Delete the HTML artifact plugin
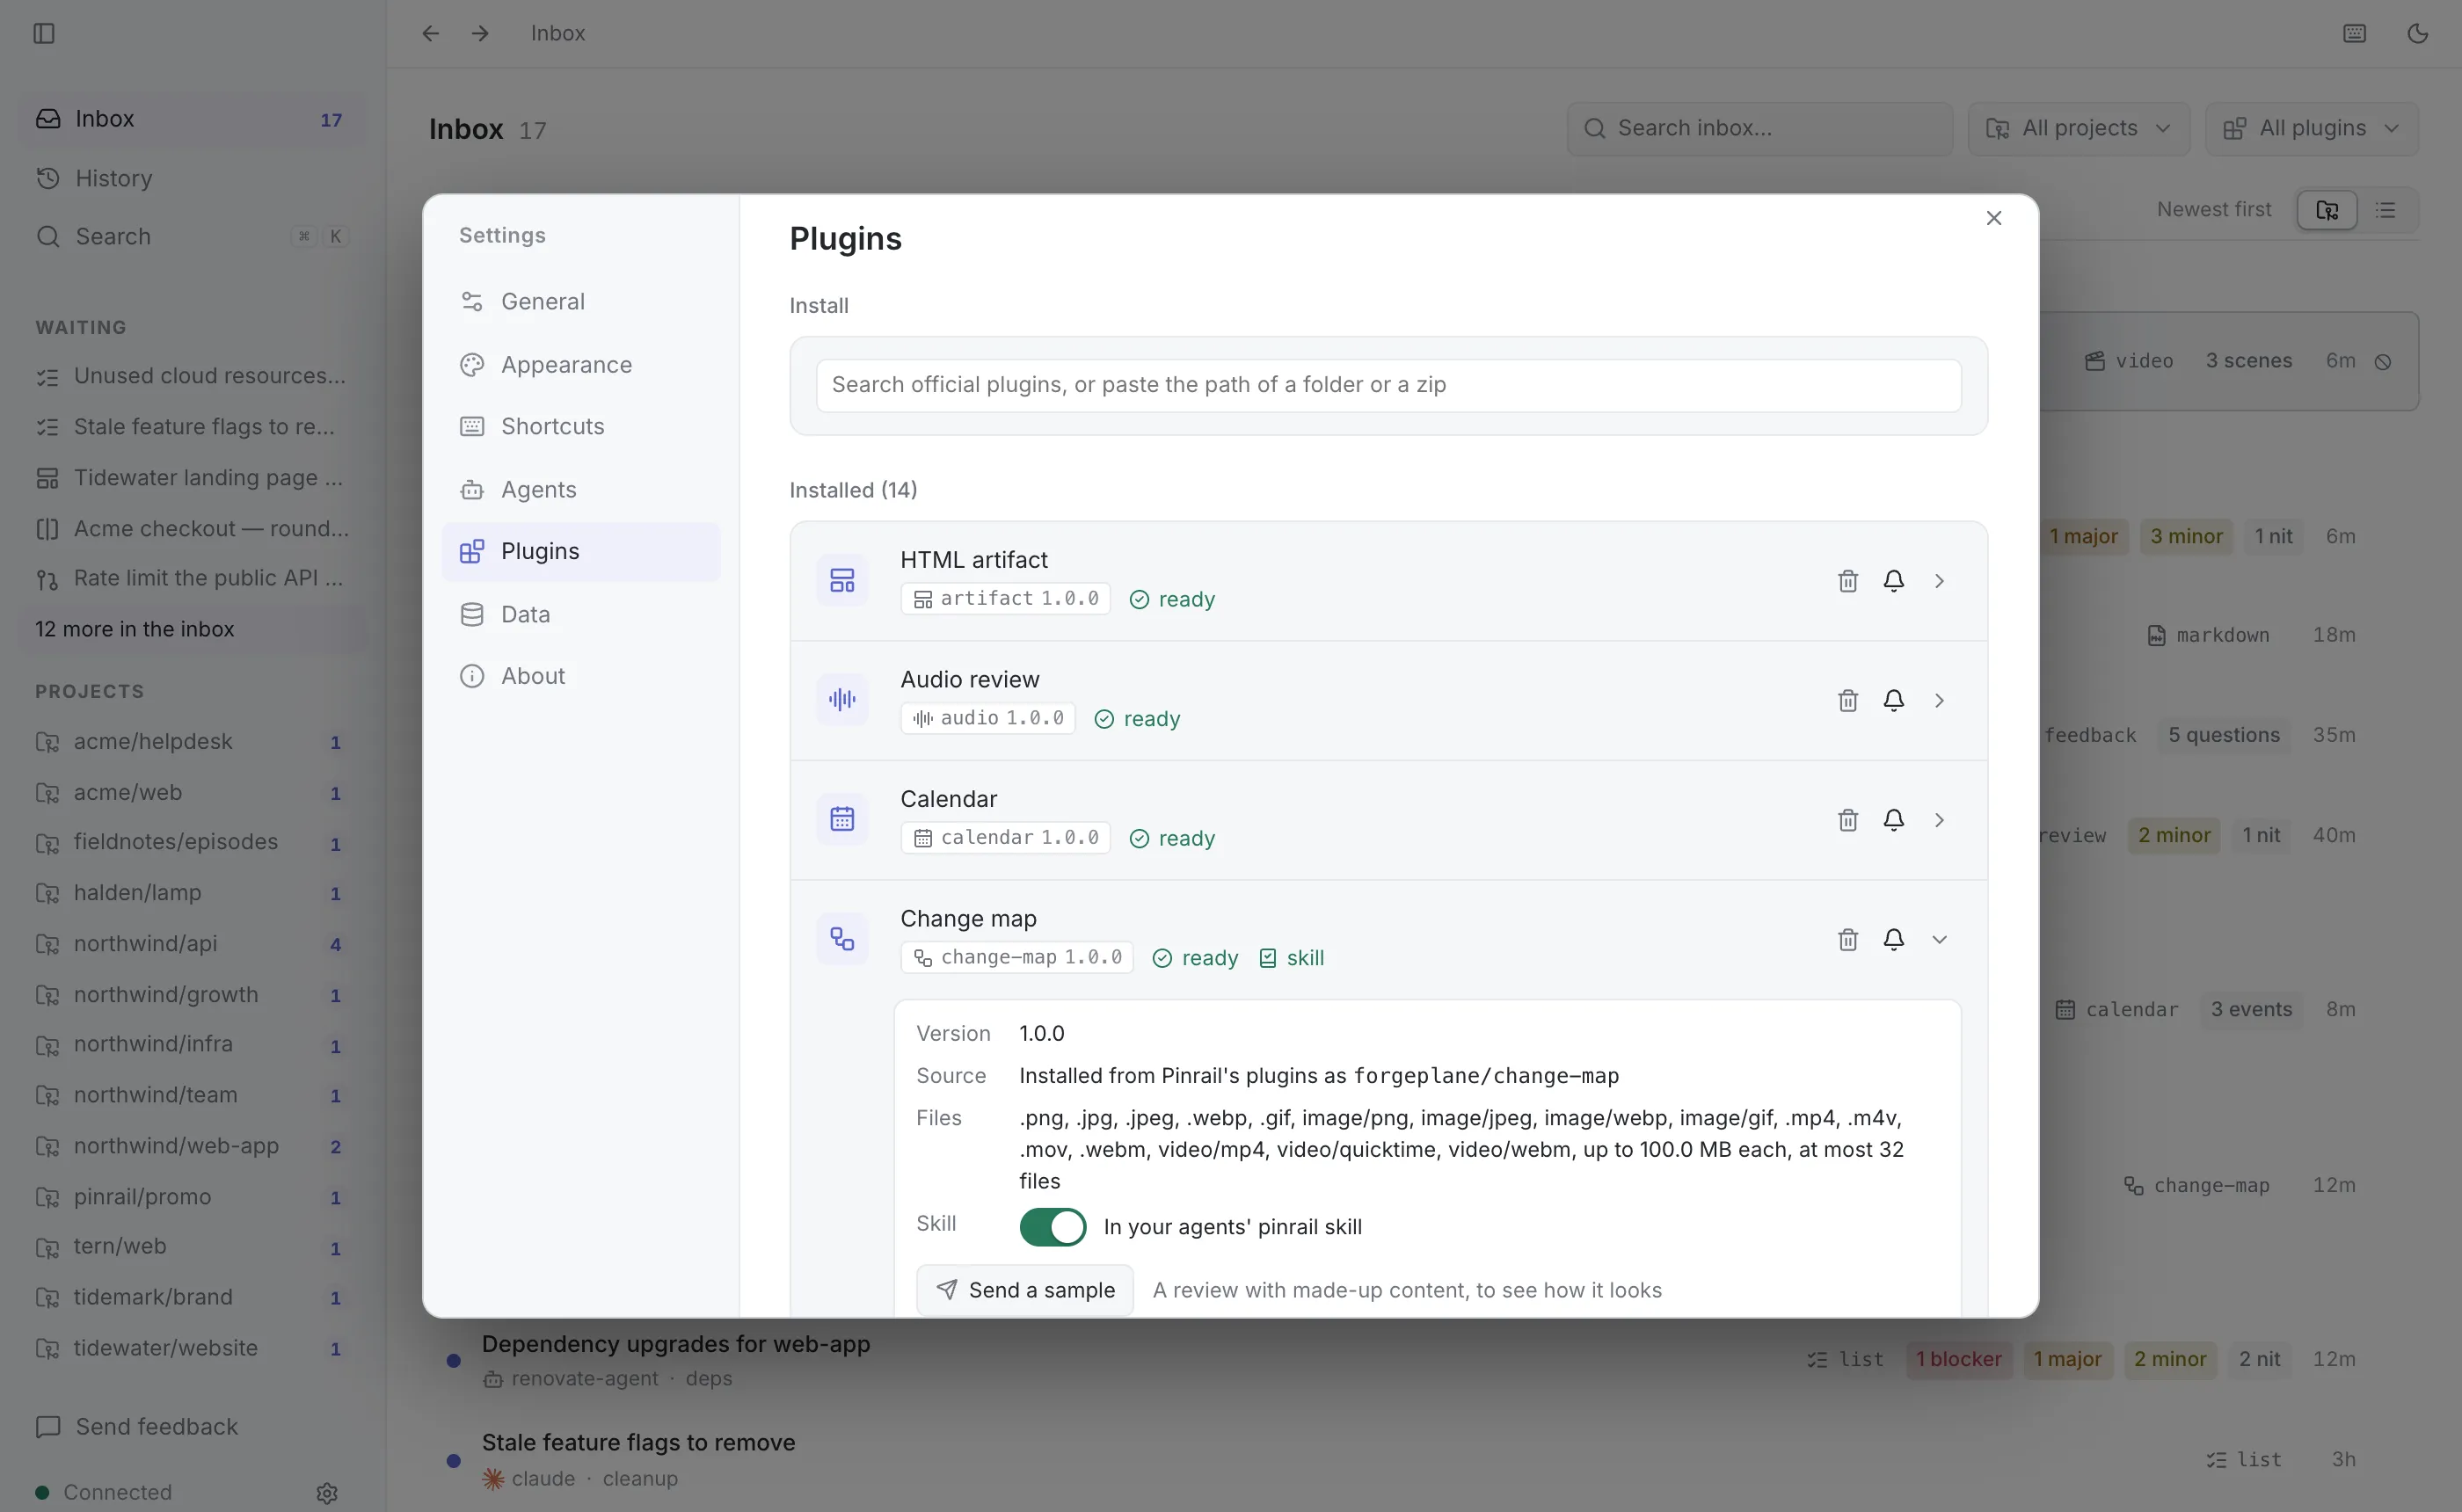Screen dimensions: 2462x1512 coord(1847,581)
